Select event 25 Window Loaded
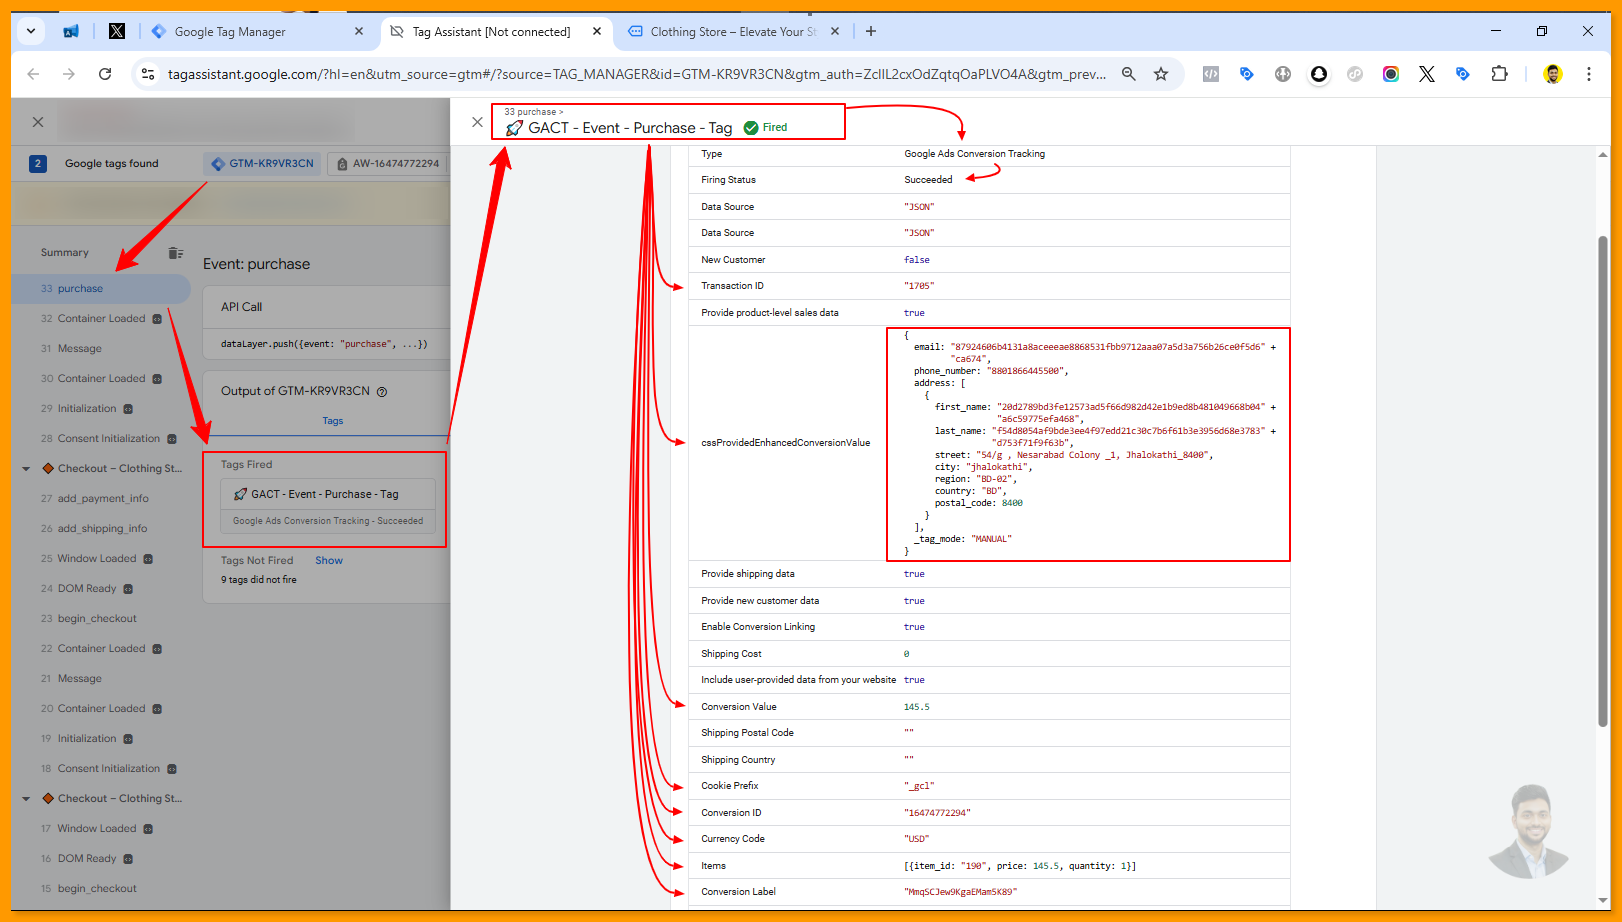Screen dimensions: 1622x922 point(101,559)
